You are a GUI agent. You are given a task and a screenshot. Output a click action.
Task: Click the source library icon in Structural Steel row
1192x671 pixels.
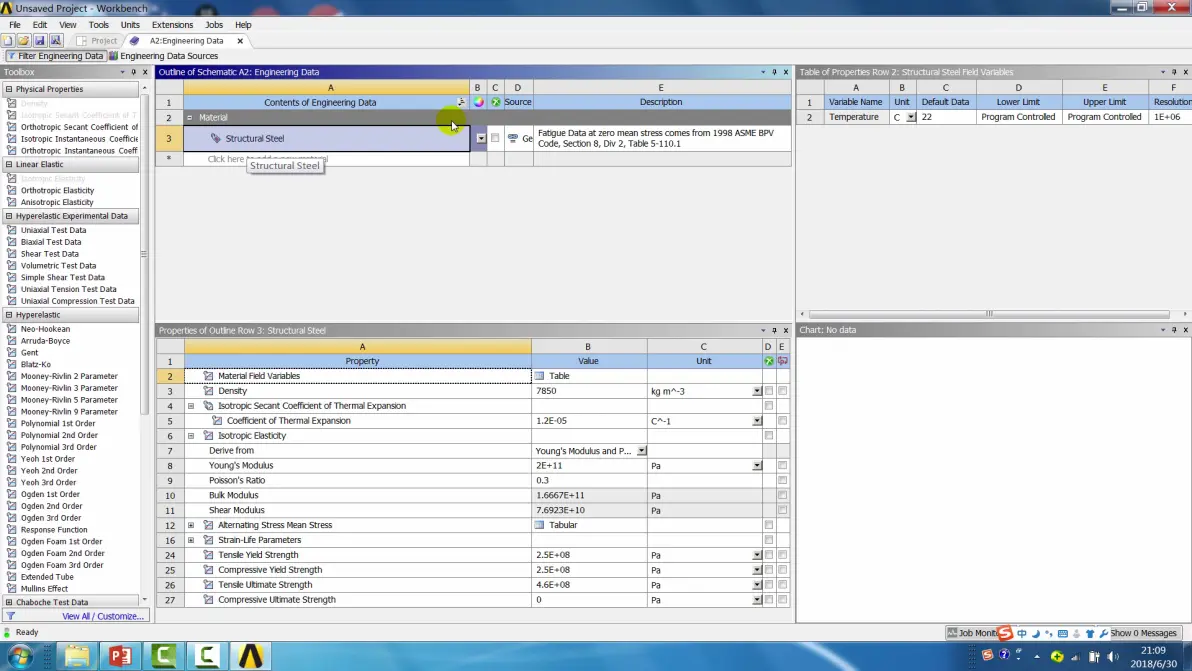pos(512,138)
